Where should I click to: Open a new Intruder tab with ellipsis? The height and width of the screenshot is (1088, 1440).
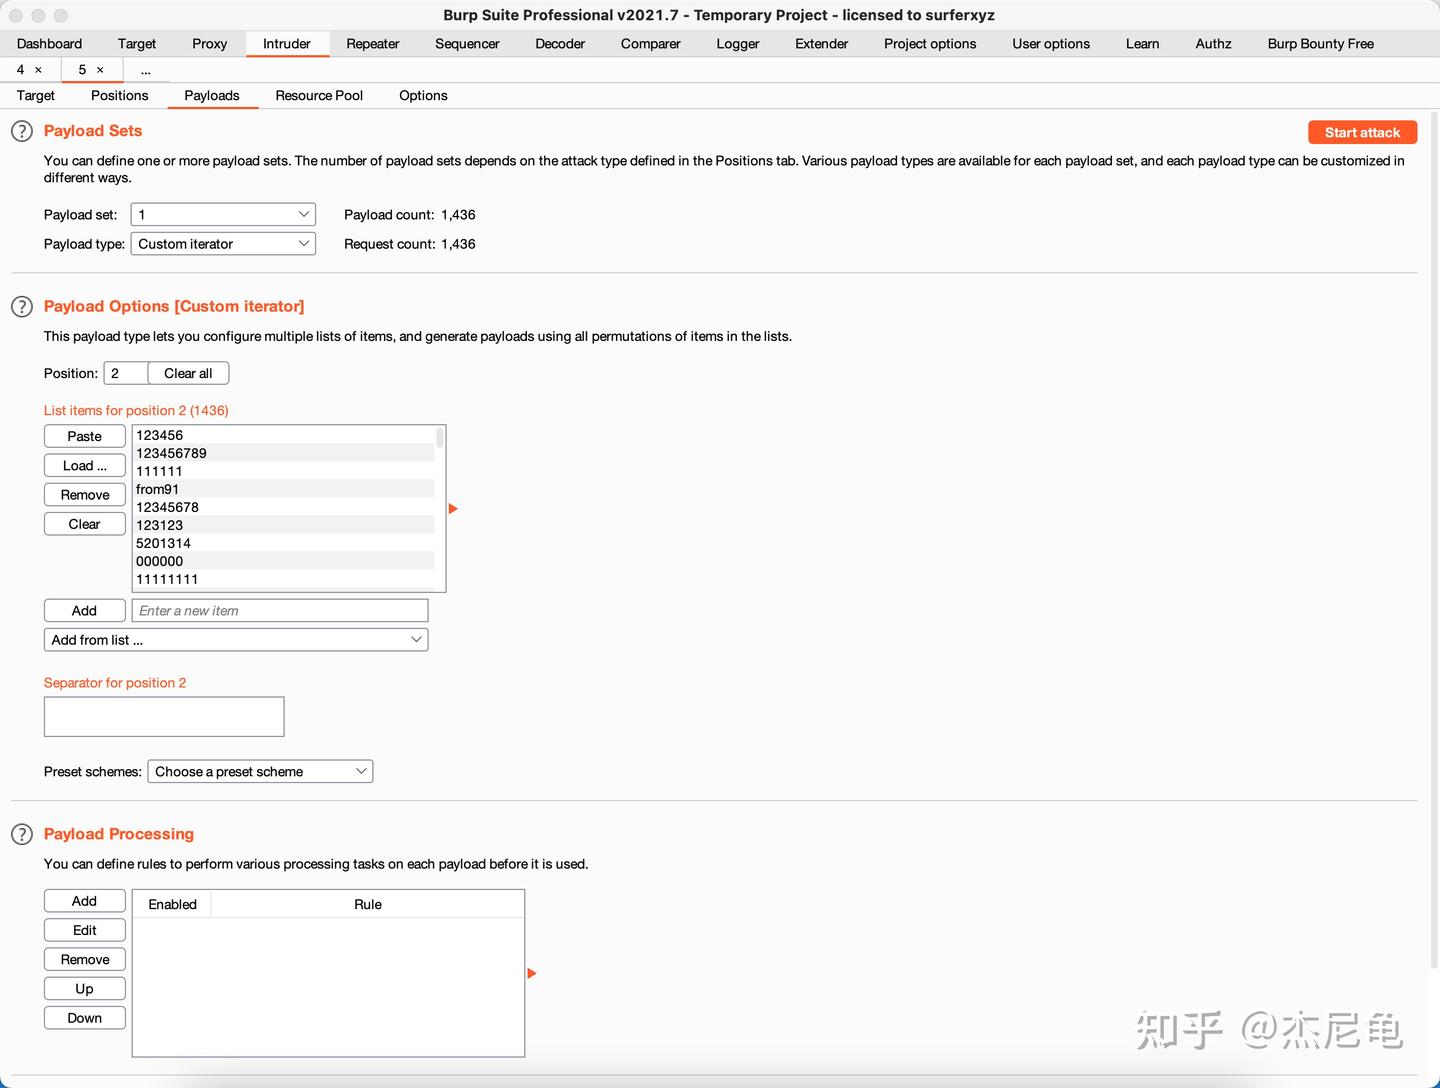[146, 70]
